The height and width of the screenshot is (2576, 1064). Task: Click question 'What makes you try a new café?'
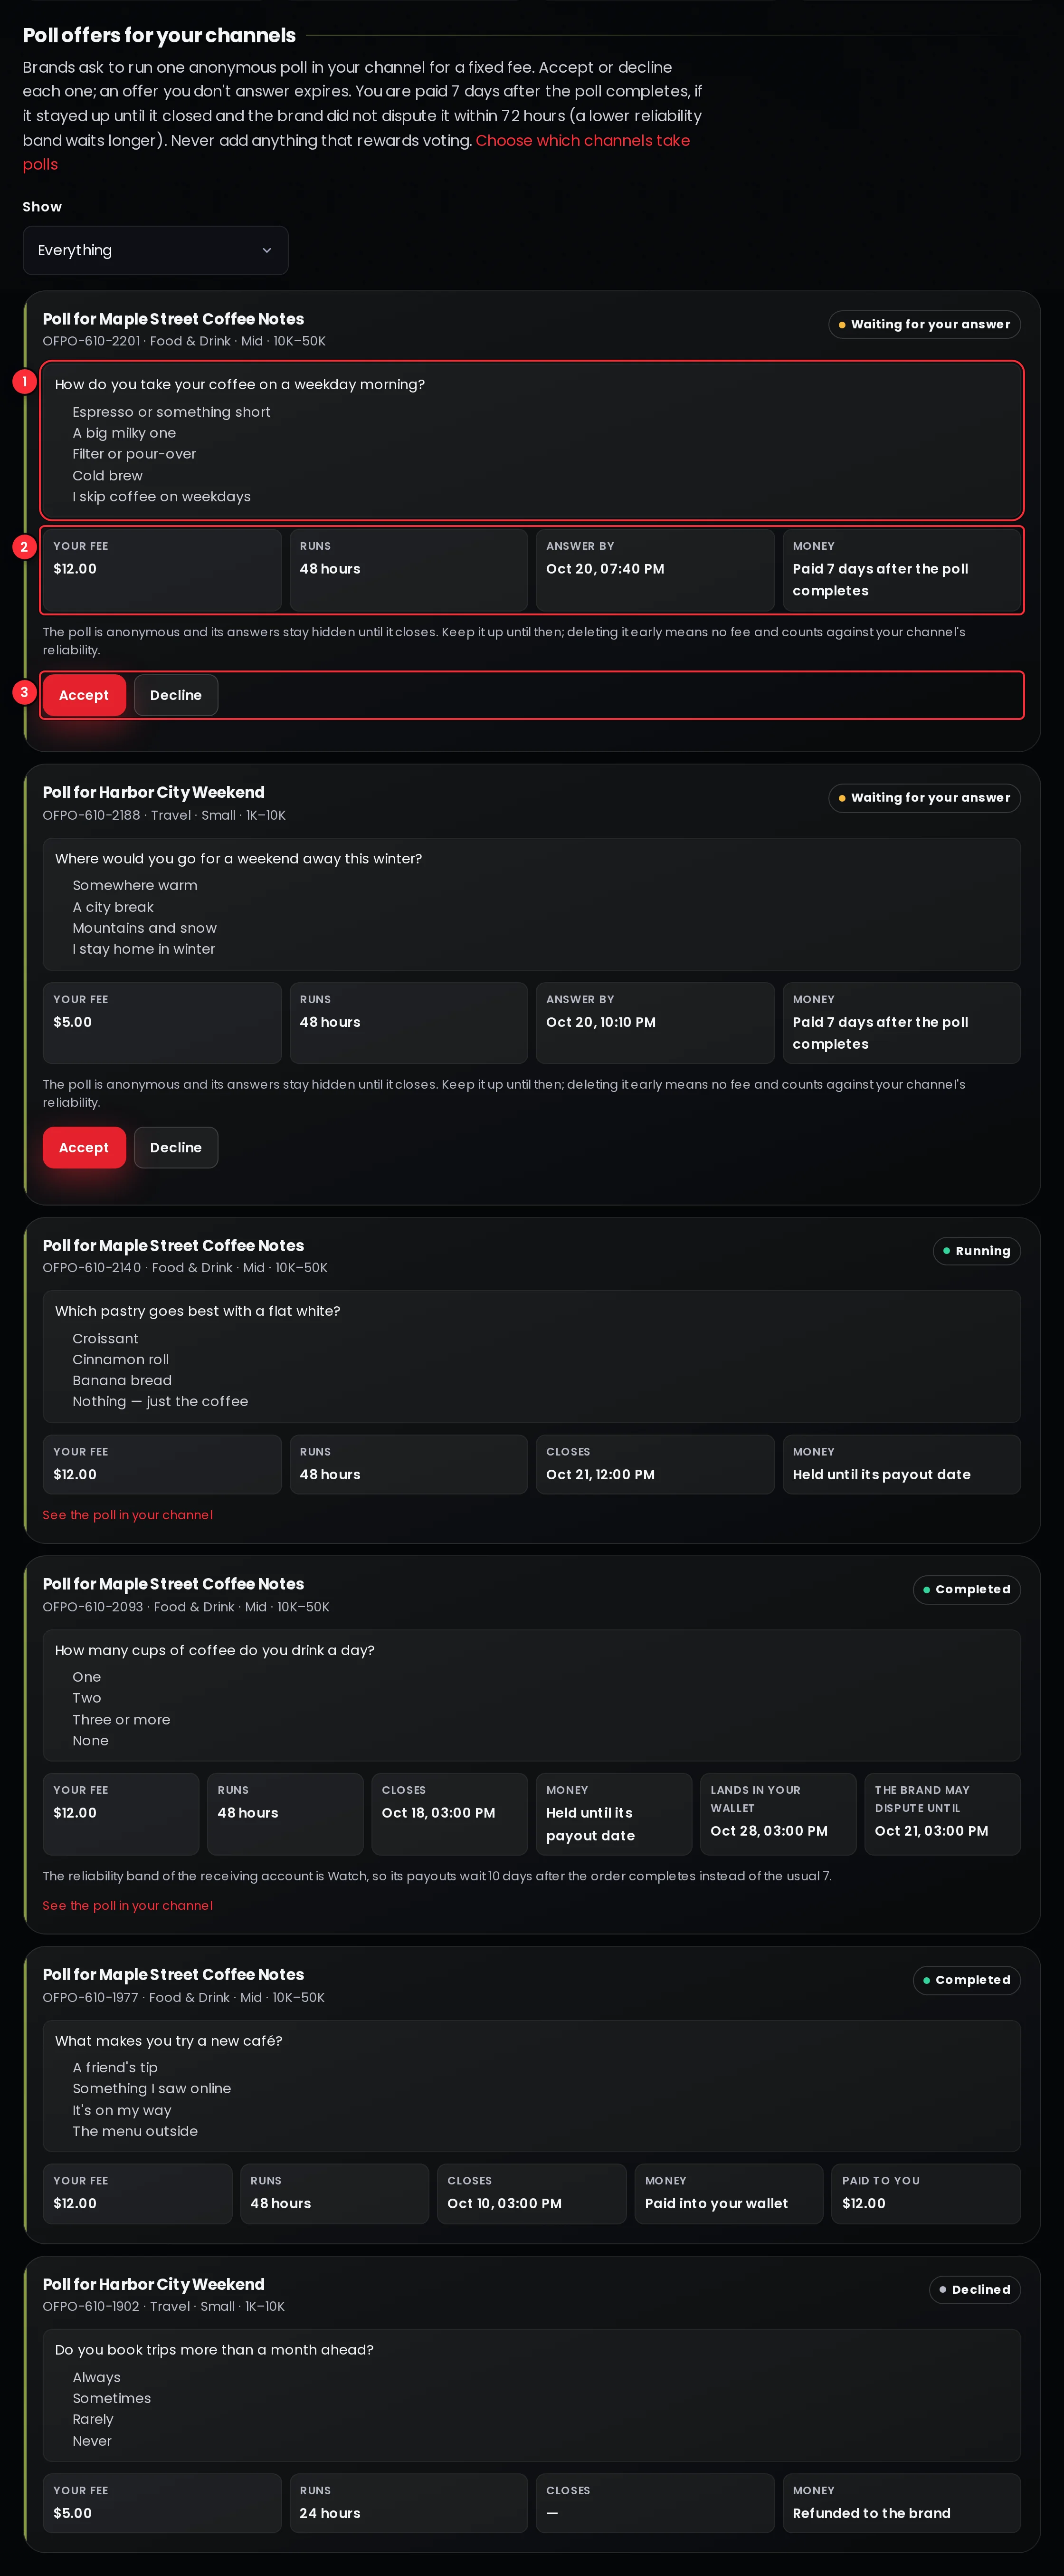tap(168, 2041)
